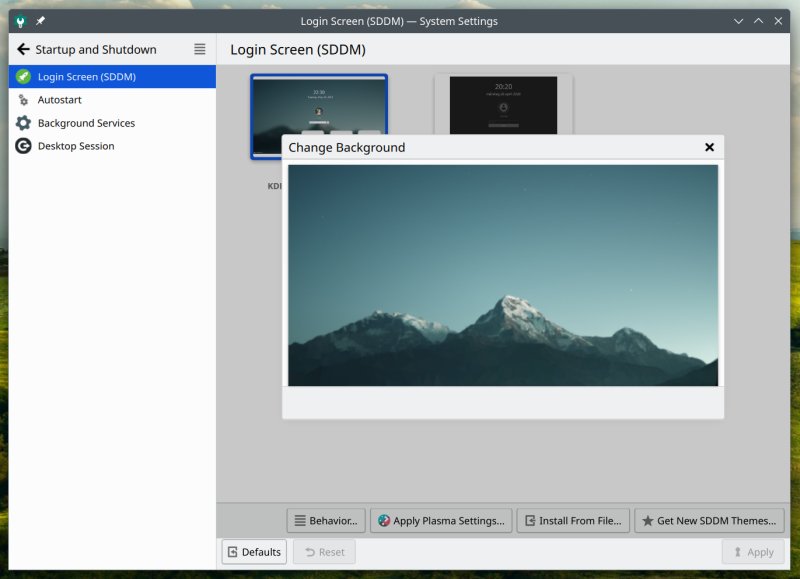Viewport: 800px width, 579px height.
Task: Select Autostart in the sidebar
Action: [x=62, y=99]
